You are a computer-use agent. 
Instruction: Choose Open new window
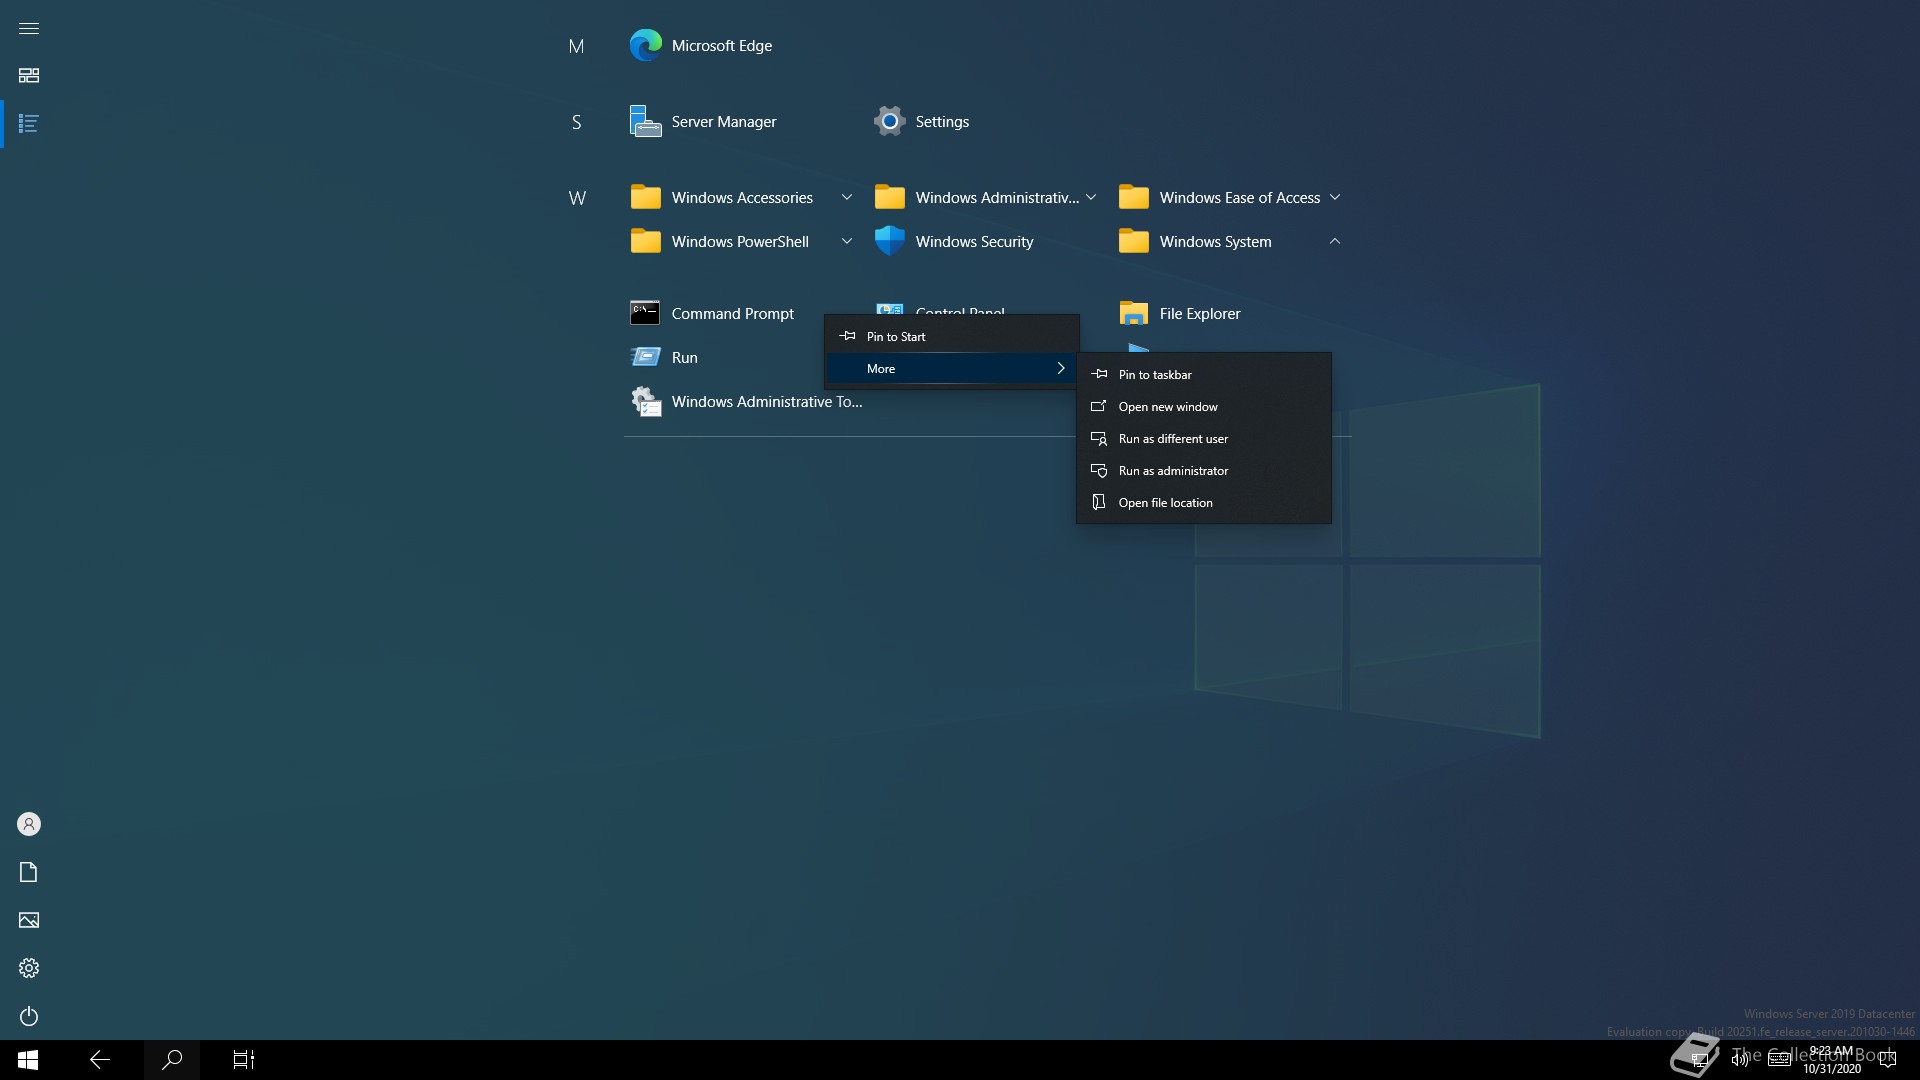[x=1203, y=407]
